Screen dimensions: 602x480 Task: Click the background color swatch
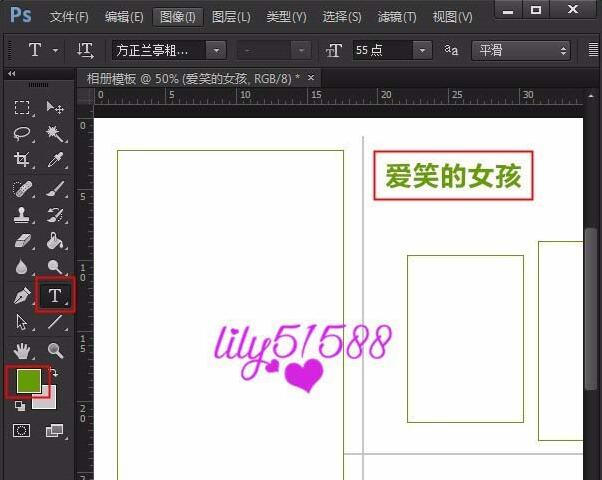[x=49, y=402]
